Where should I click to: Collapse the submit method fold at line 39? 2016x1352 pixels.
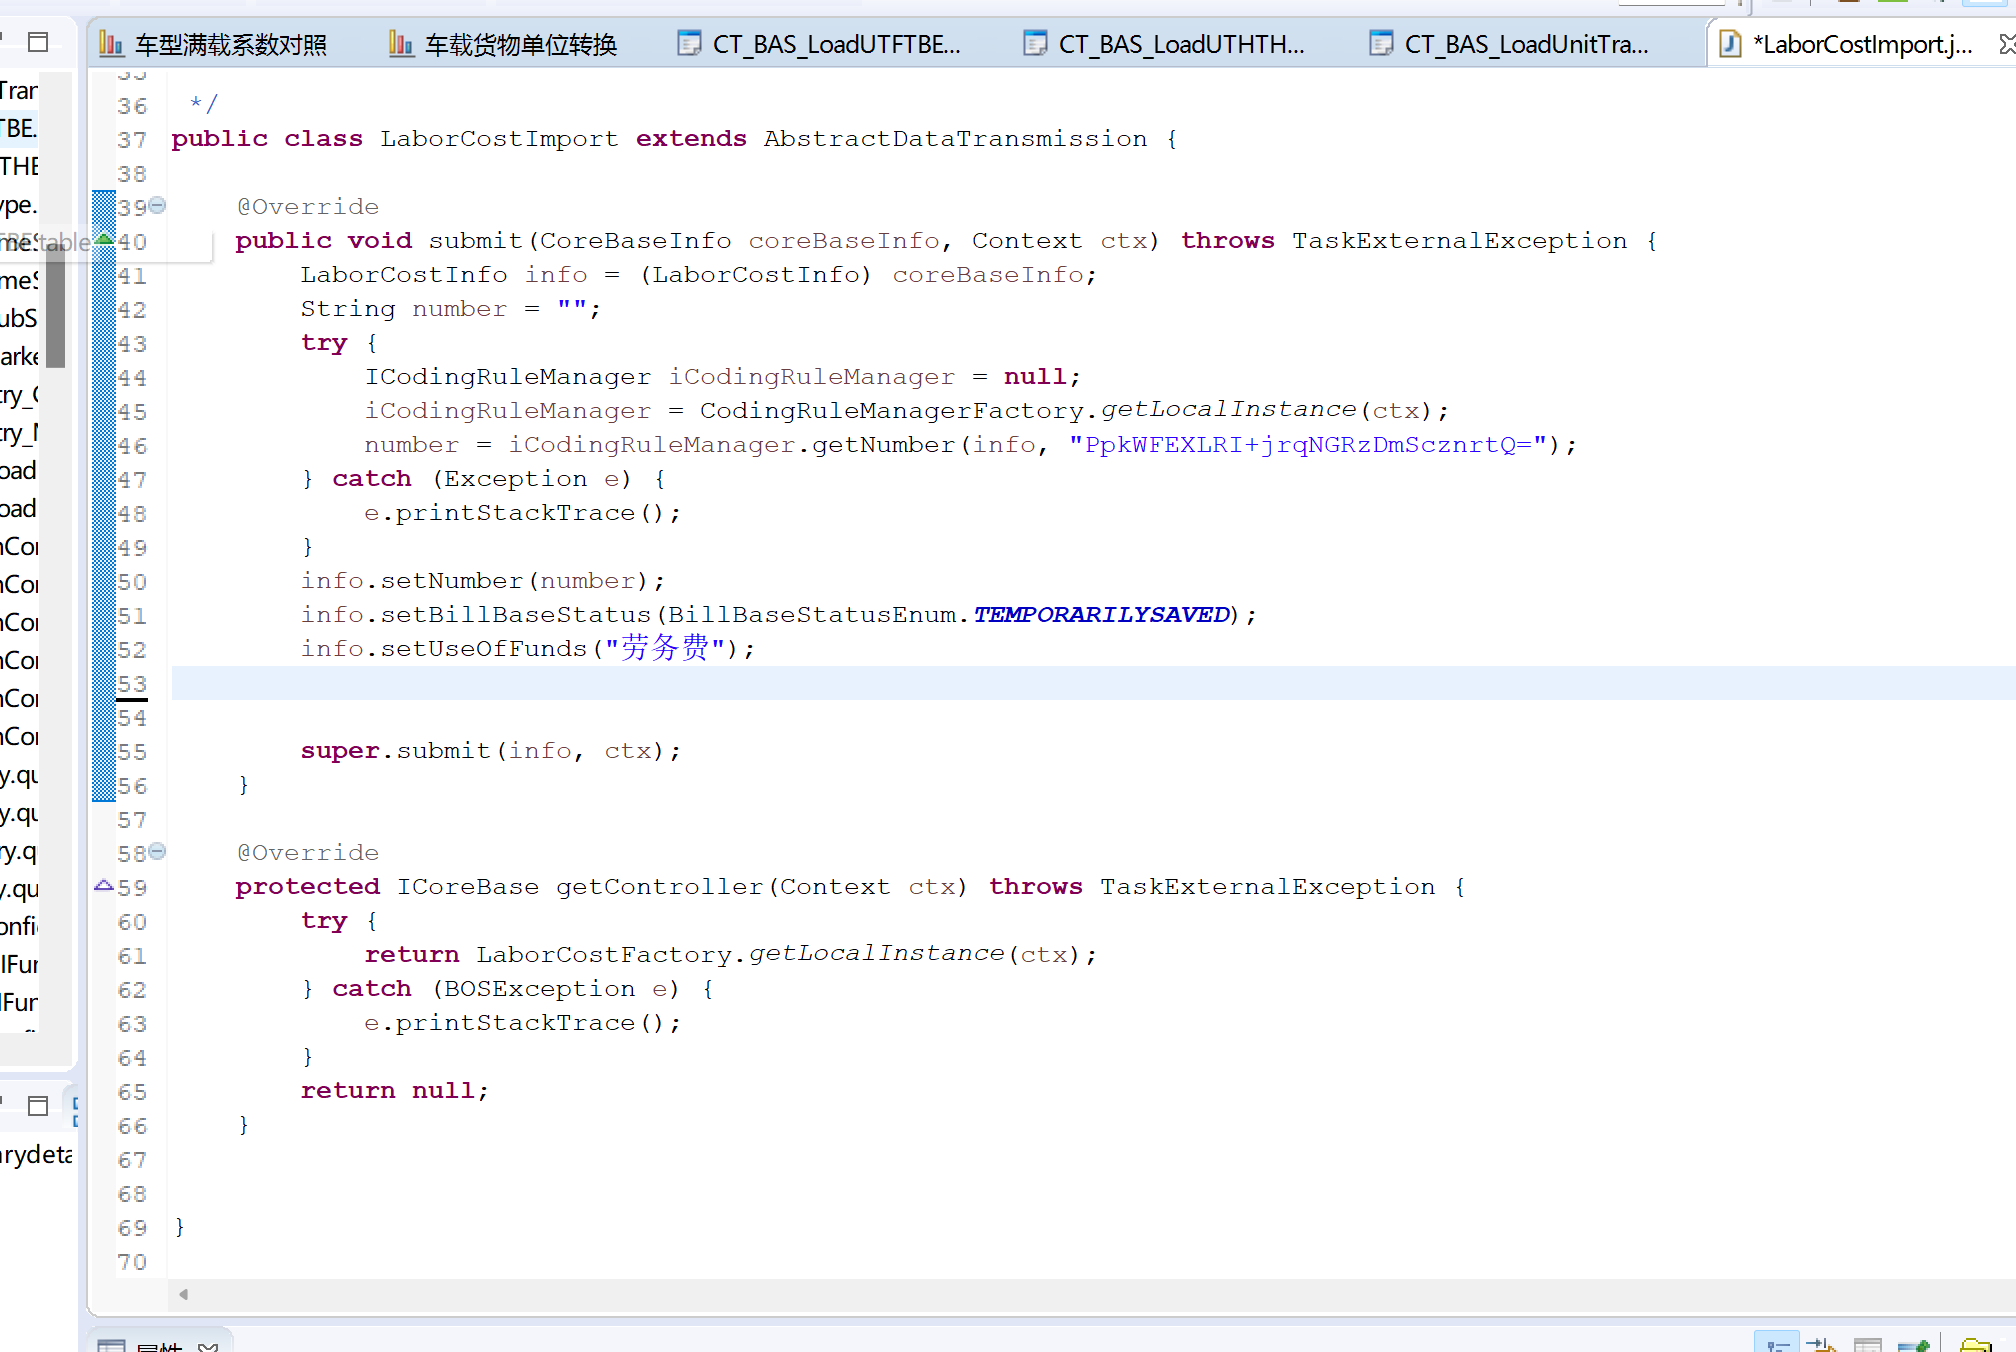point(157,206)
